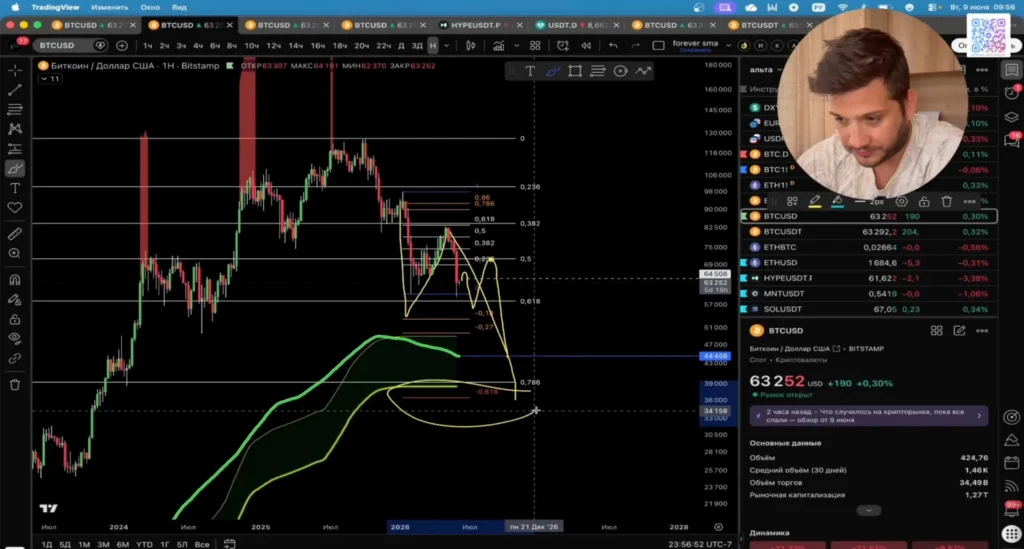Toggle the eye icon next to the BTCUSD symbol field
The width and height of the screenshot is (1024, 549).
100,45
